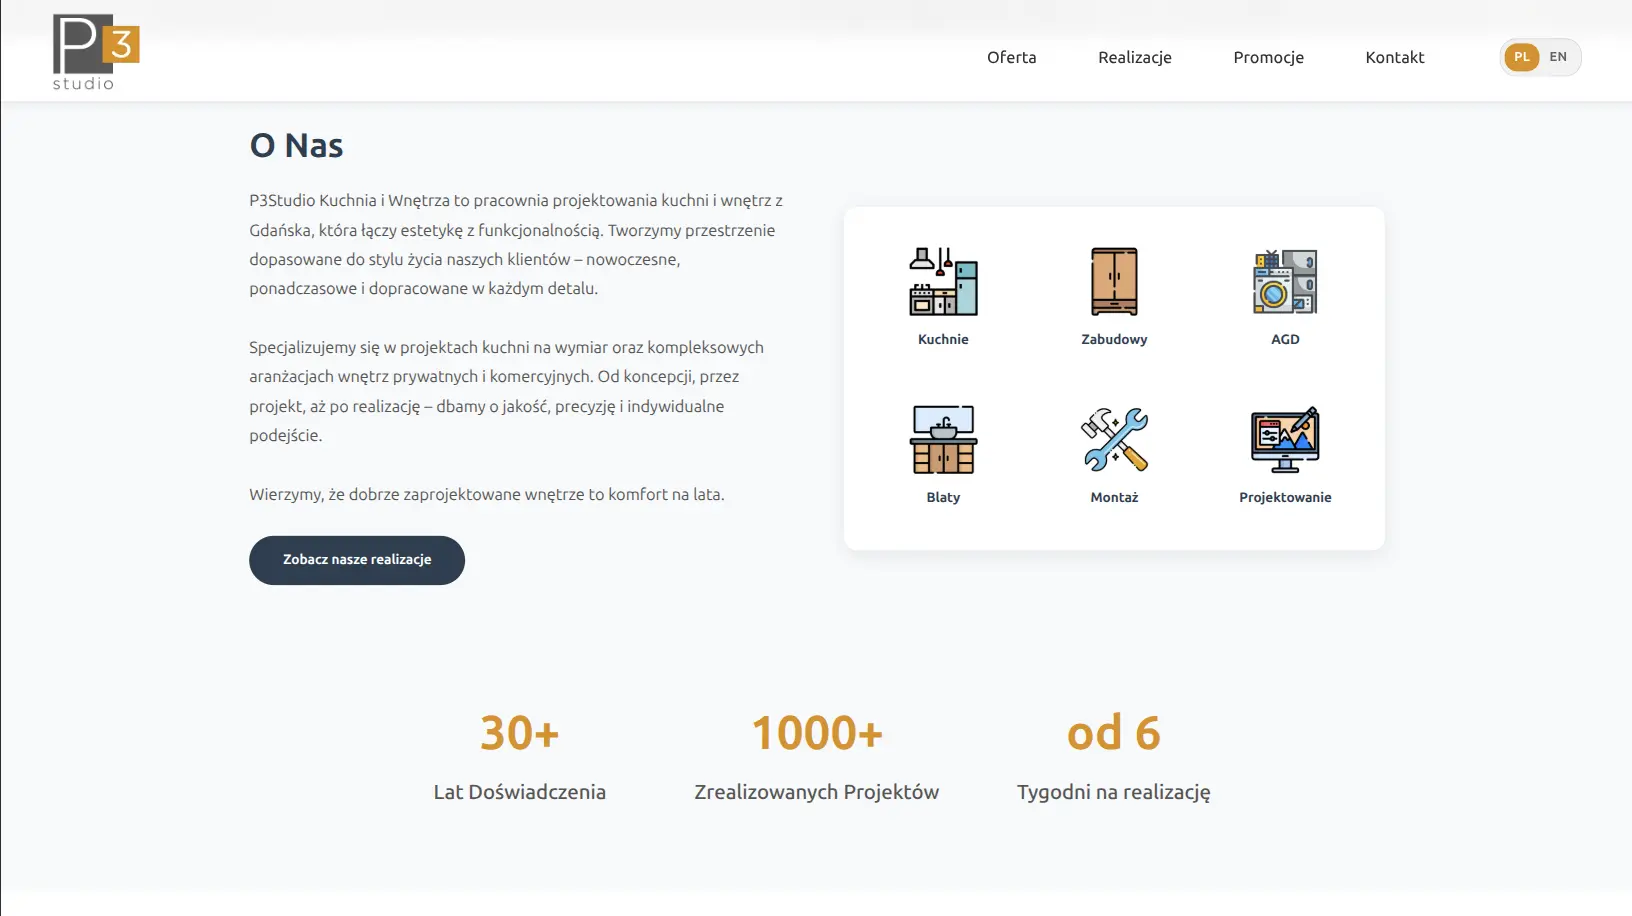Image resolution: width=1632 pixels, height=916 pixels.
Task: Click Lat Doświadczenia text
Action: [519, 792]
